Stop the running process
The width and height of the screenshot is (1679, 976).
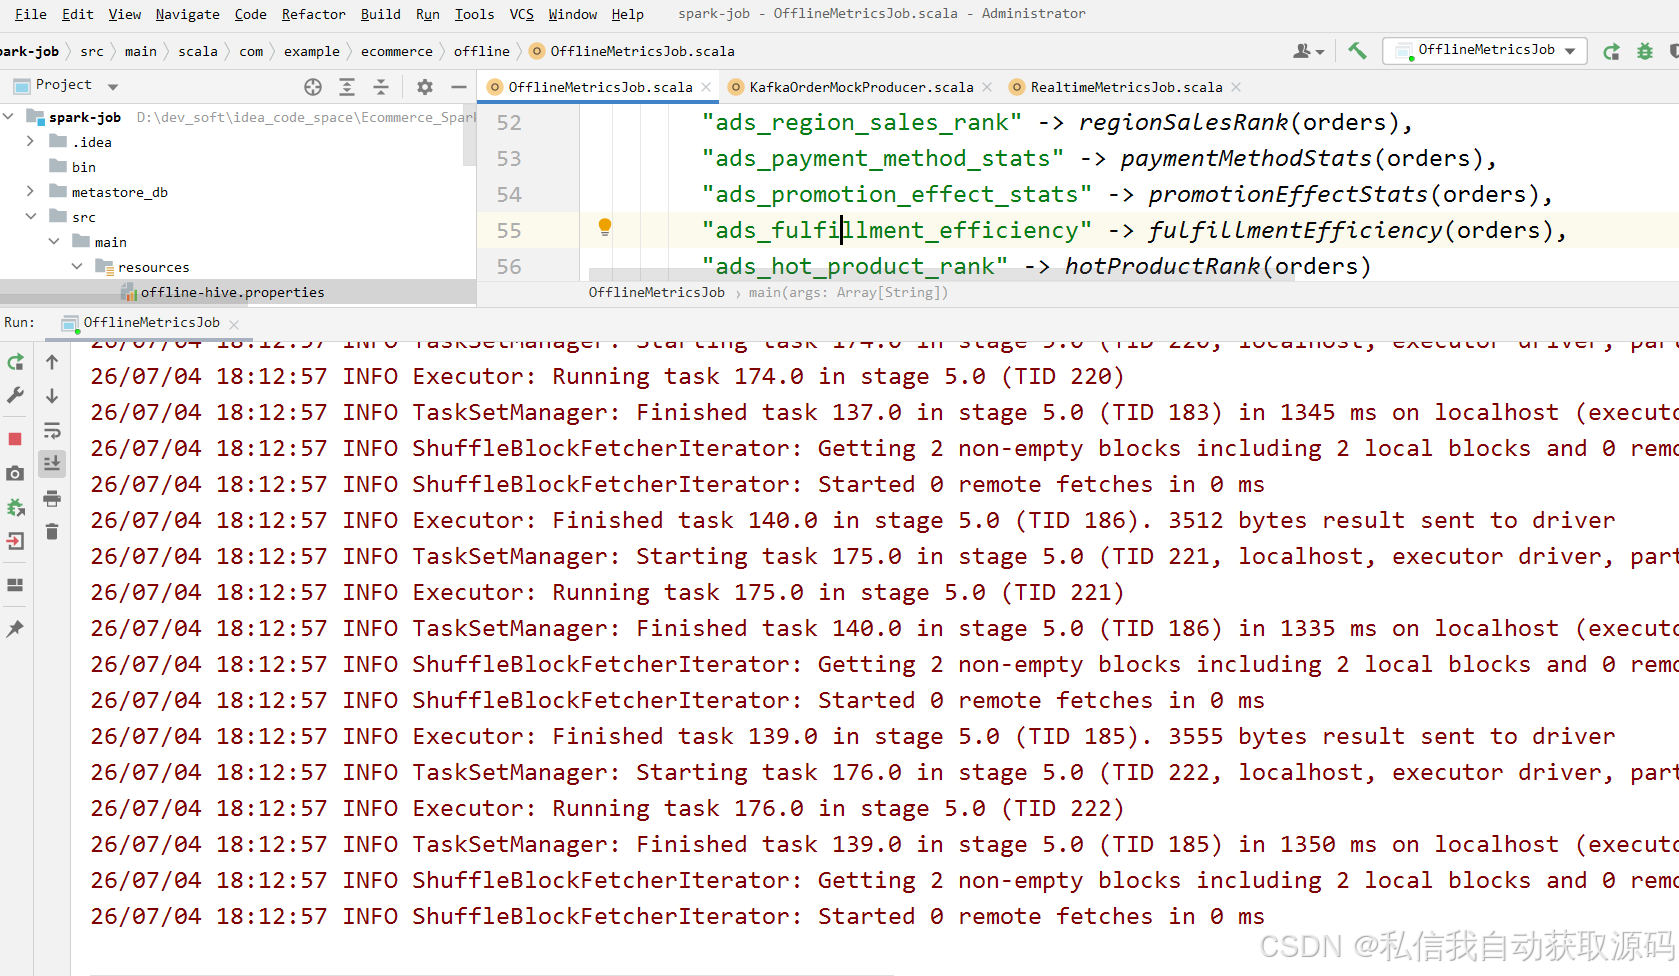click(x=15, y=439)
